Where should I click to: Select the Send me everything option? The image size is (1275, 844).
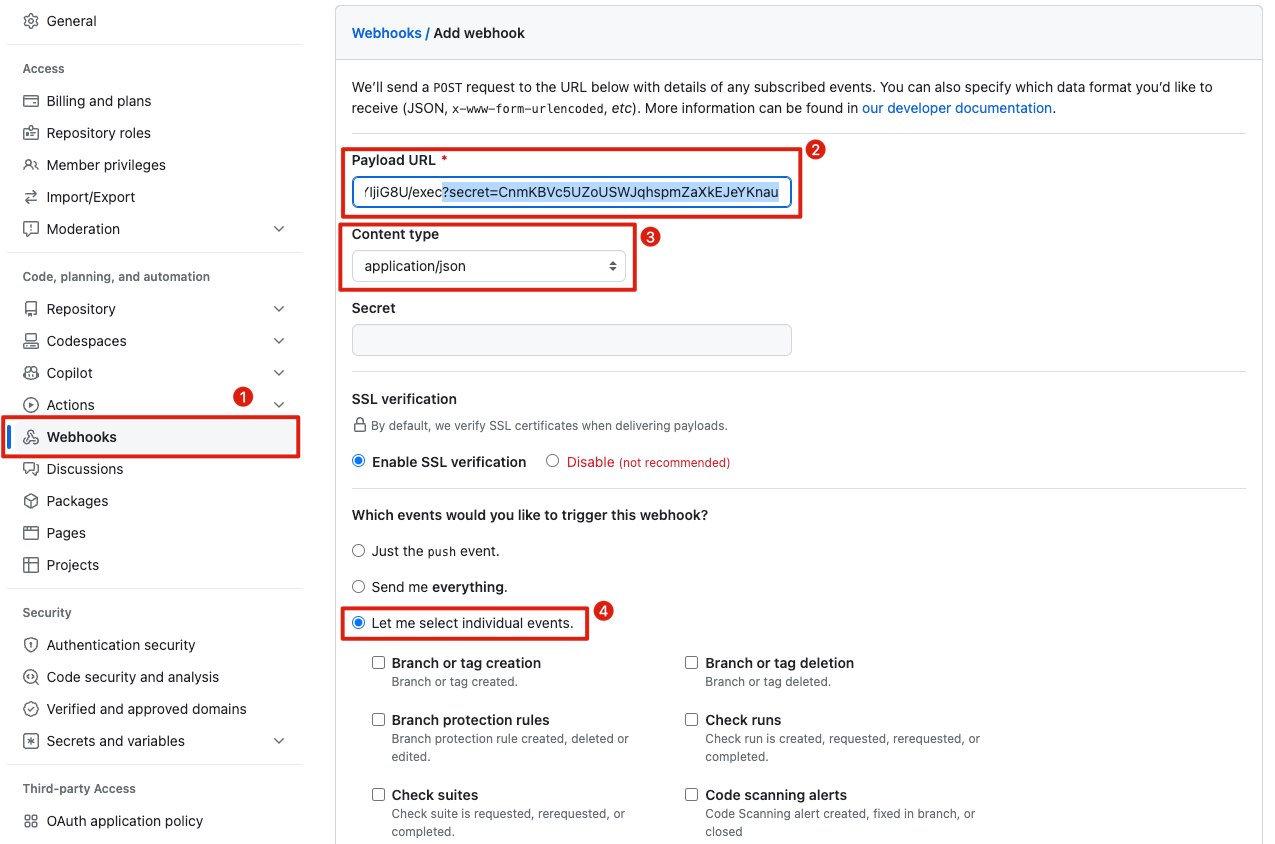coord(358,586)
